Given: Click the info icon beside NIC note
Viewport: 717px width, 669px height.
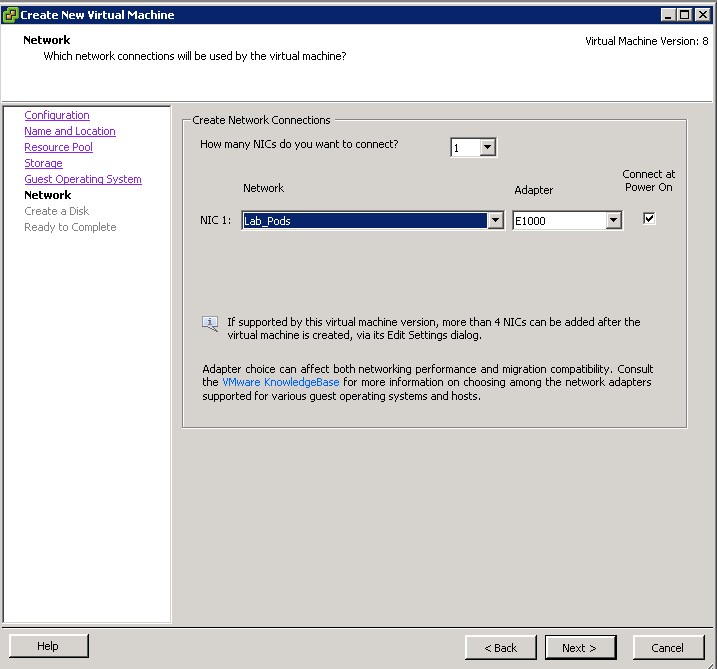Looking at the screenshot, I should 210,322.
